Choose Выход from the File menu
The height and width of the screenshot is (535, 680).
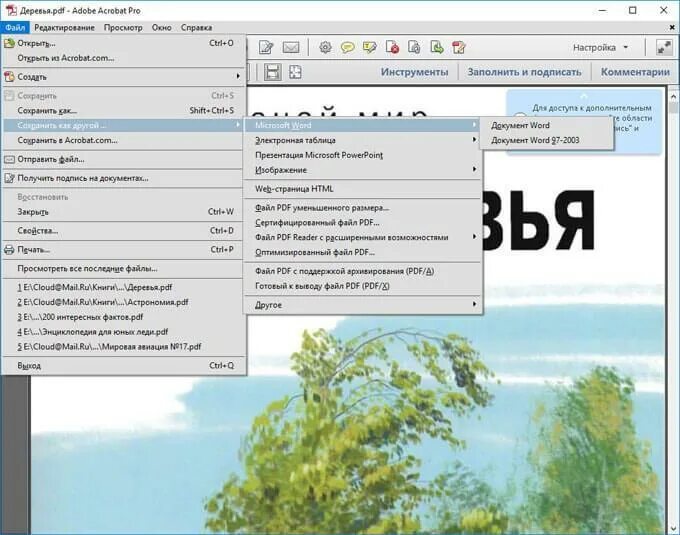click(124, 365)
